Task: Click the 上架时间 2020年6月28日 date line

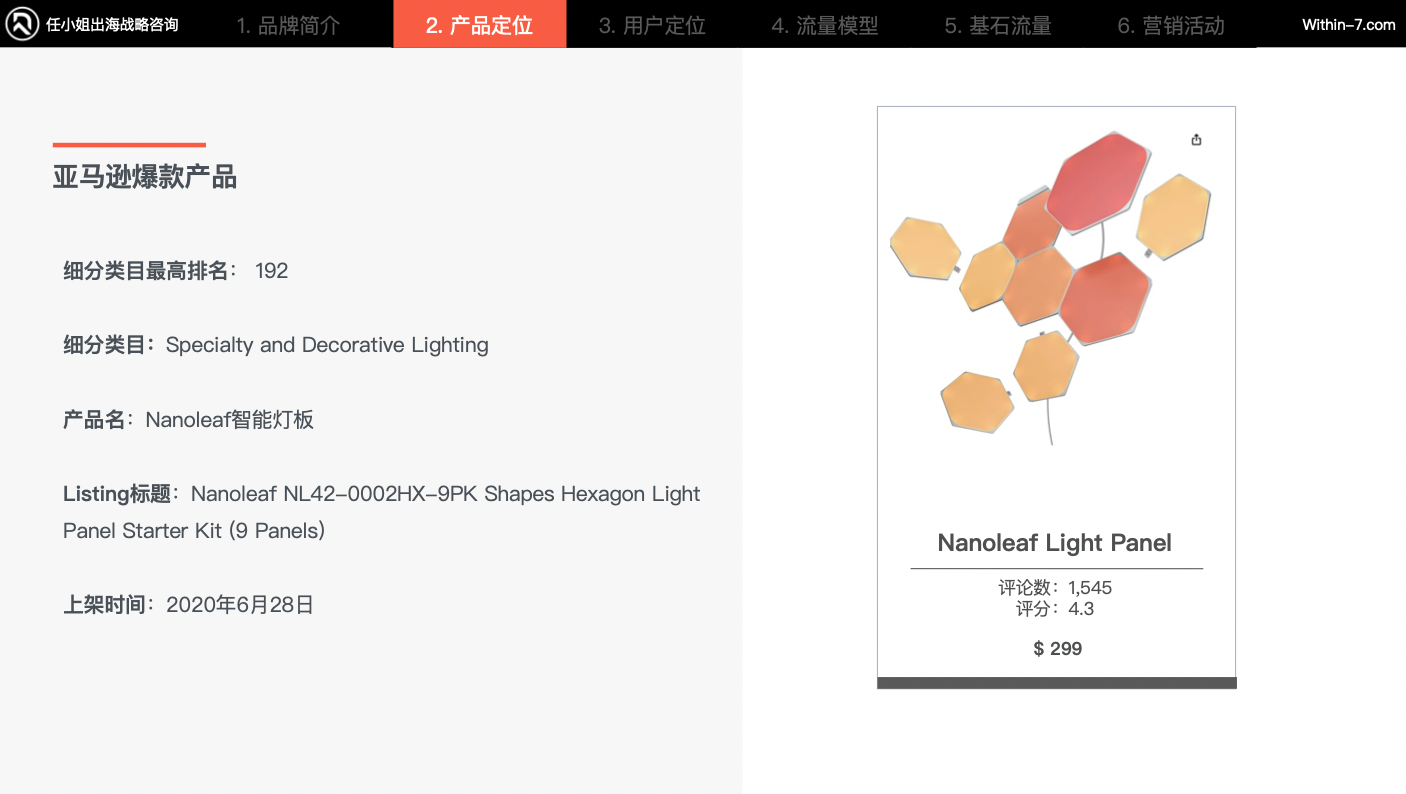Action: [x=189, y=605]
